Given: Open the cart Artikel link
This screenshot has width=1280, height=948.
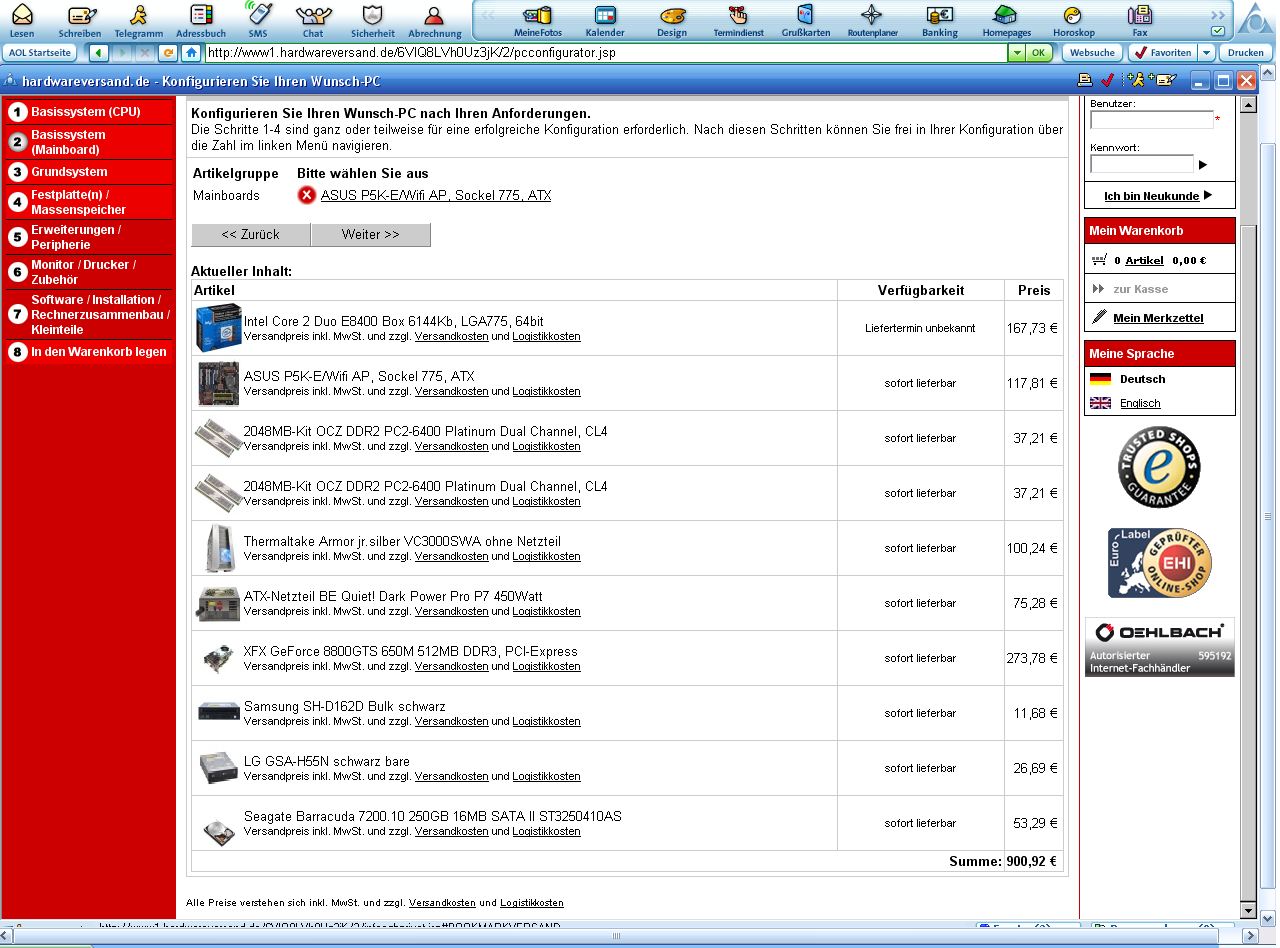Looking at the screenshot, I should (1144, 260).
